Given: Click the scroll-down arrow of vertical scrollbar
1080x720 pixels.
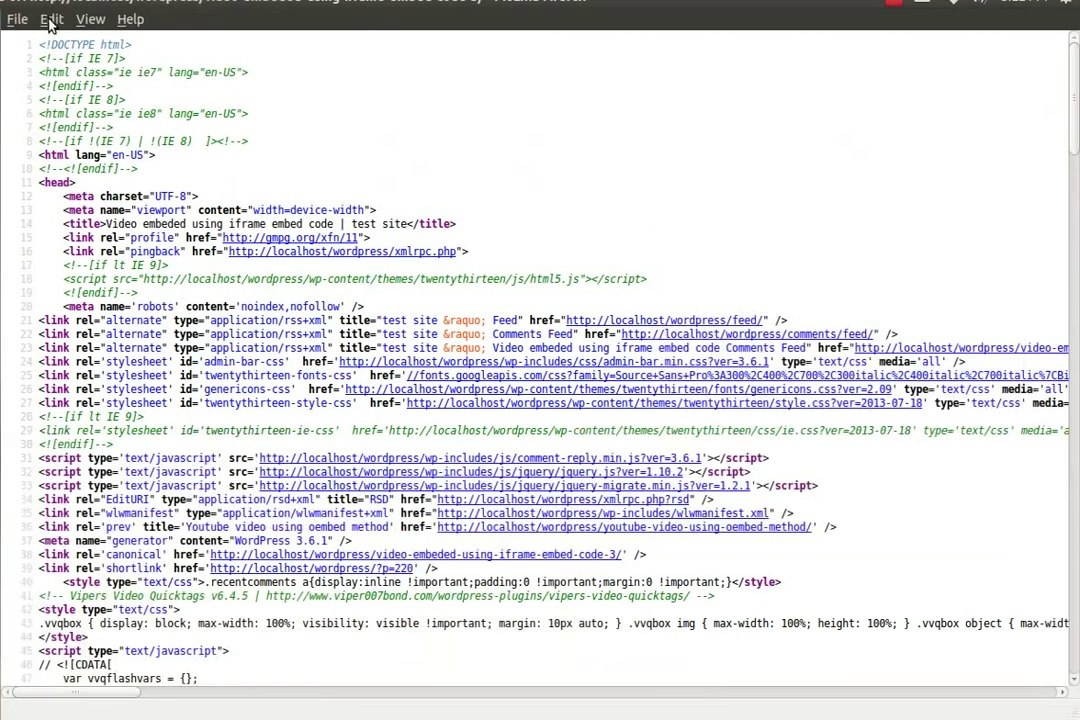Looking at the screenshot, I should click(x=1074, y=679).
